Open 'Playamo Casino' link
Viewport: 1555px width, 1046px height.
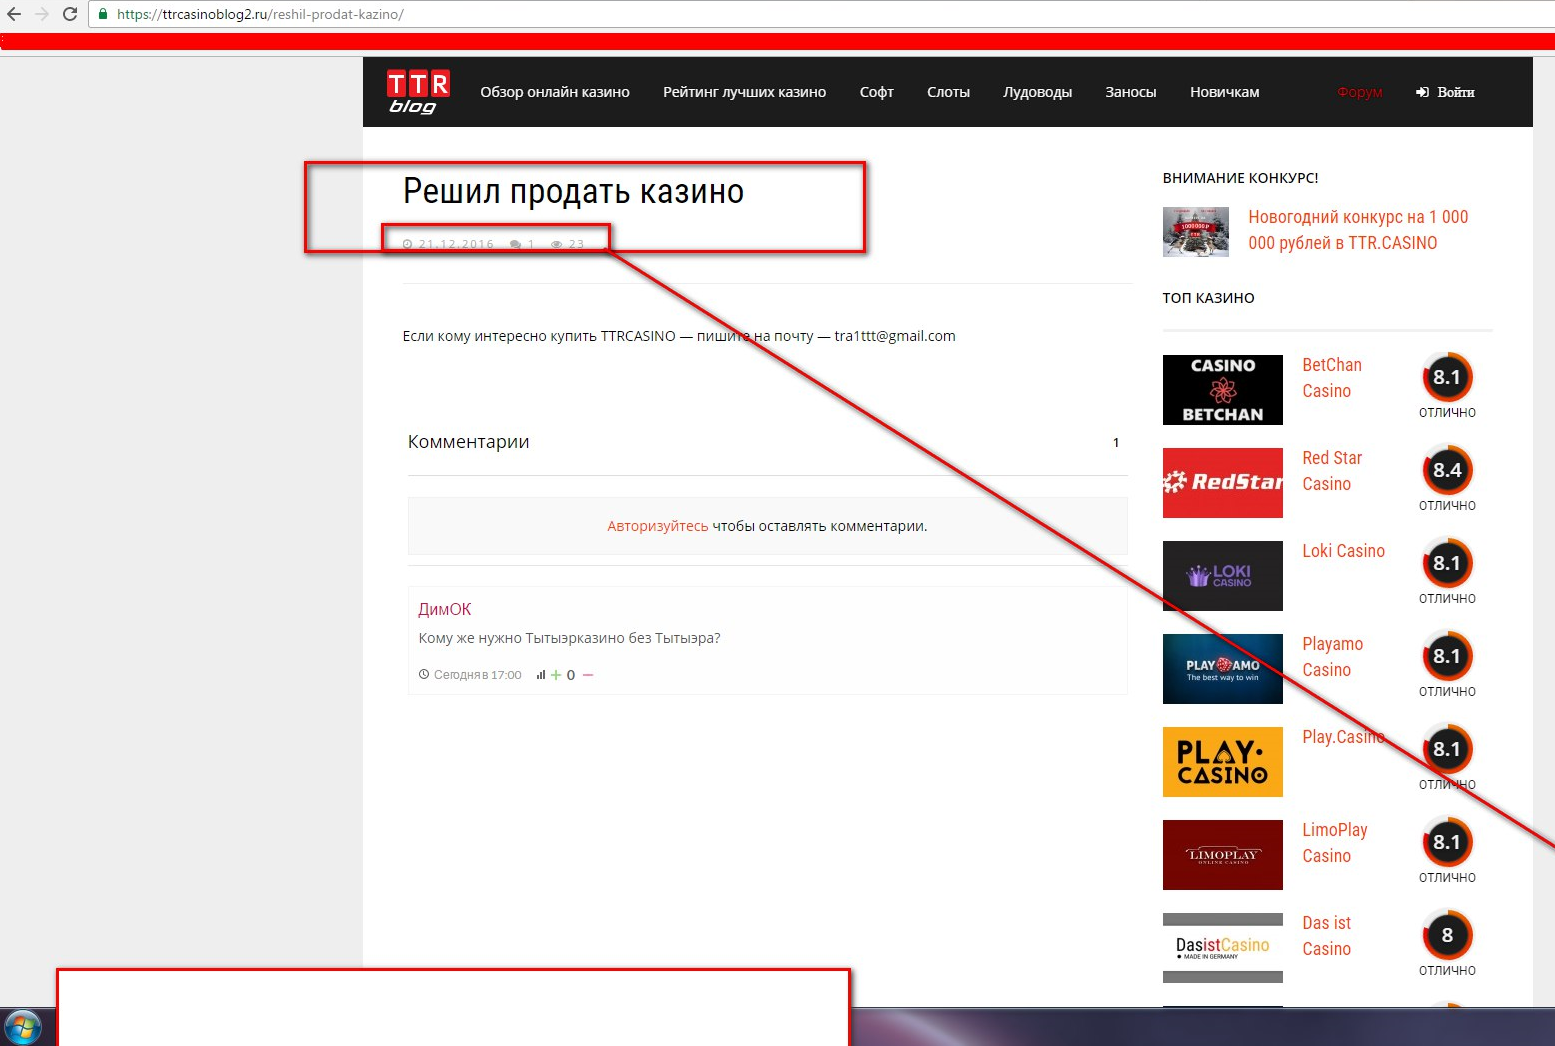tap(1332, 657)
